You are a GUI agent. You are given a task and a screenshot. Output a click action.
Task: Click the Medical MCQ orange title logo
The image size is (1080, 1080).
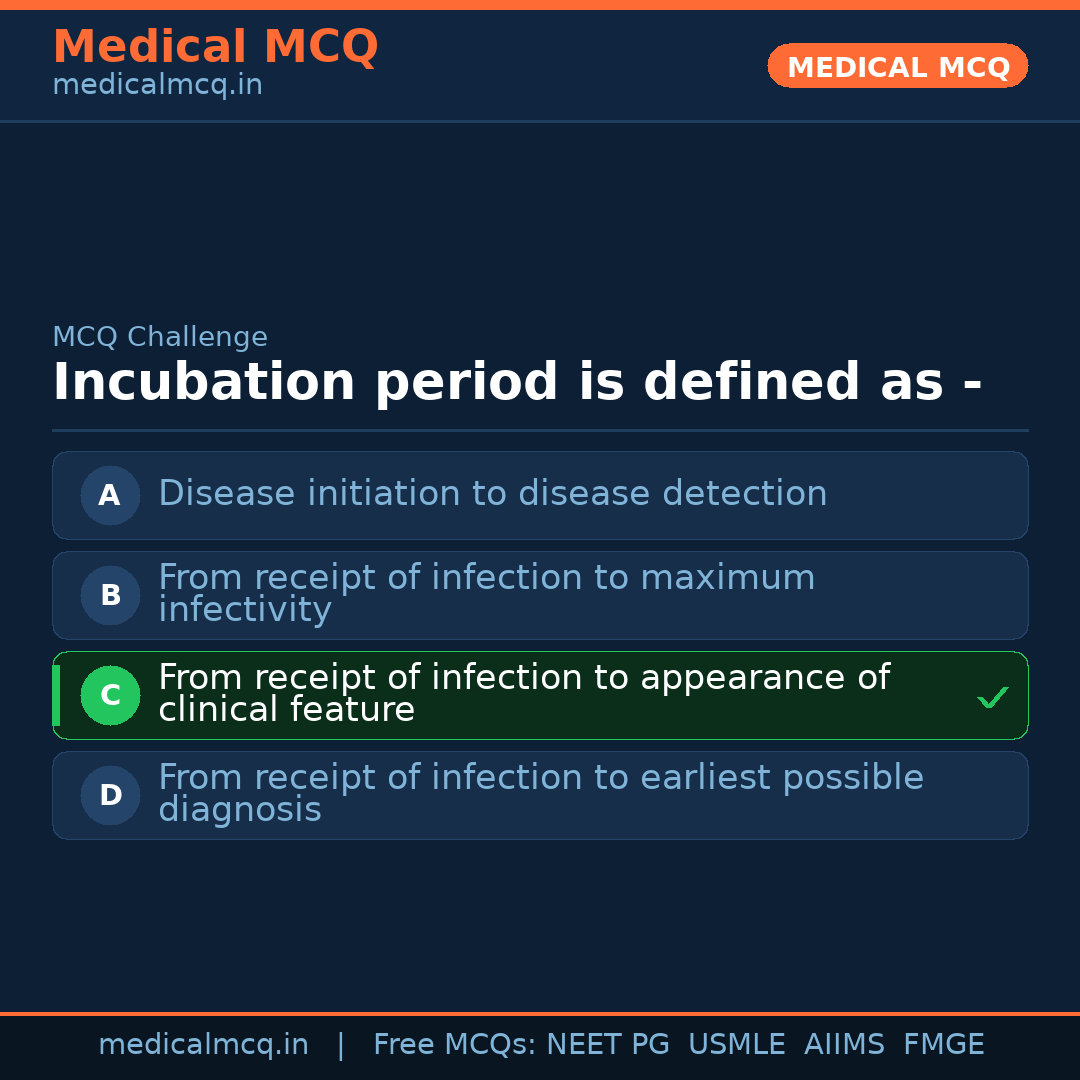point(215,47)
